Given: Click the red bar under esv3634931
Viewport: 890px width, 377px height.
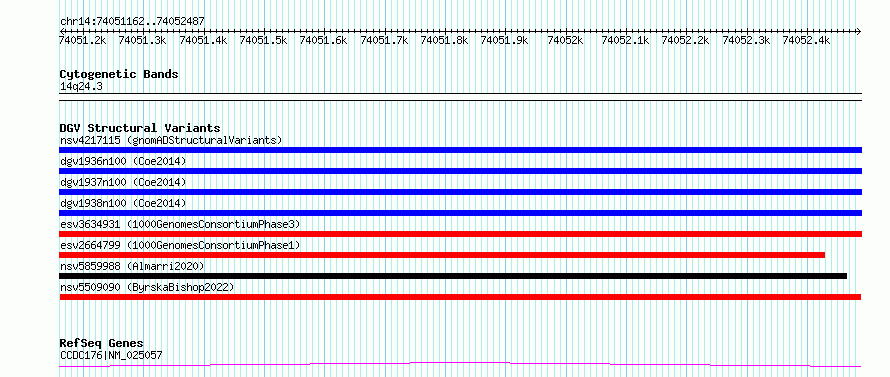Looking at the screenshot, I should point(460,234).
